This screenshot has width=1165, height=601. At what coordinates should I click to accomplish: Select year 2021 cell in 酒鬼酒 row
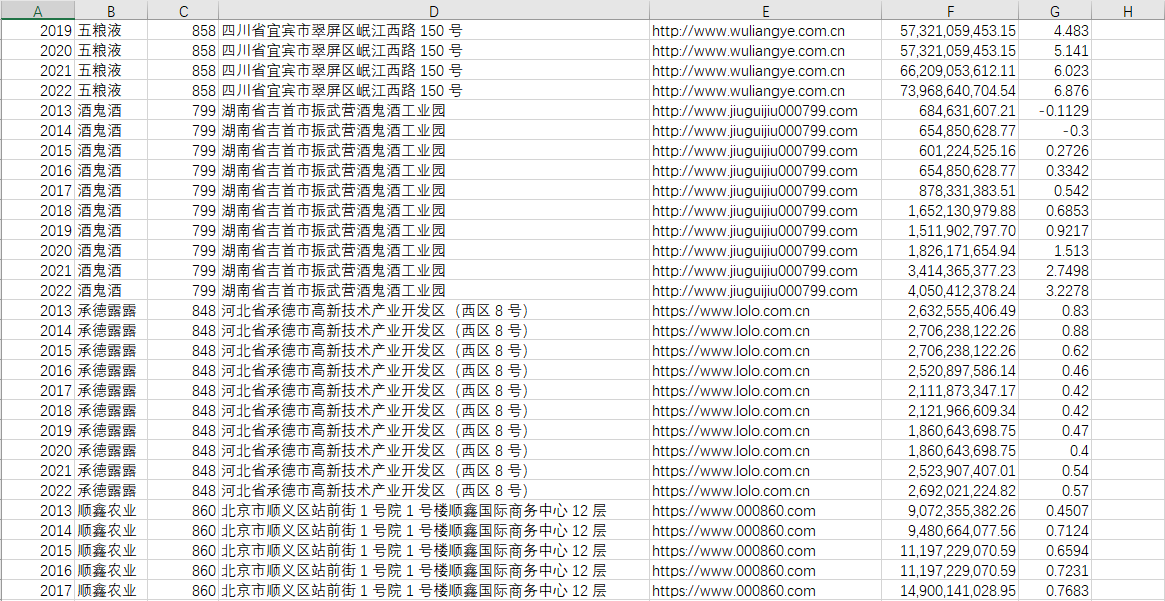coord(37,271)
